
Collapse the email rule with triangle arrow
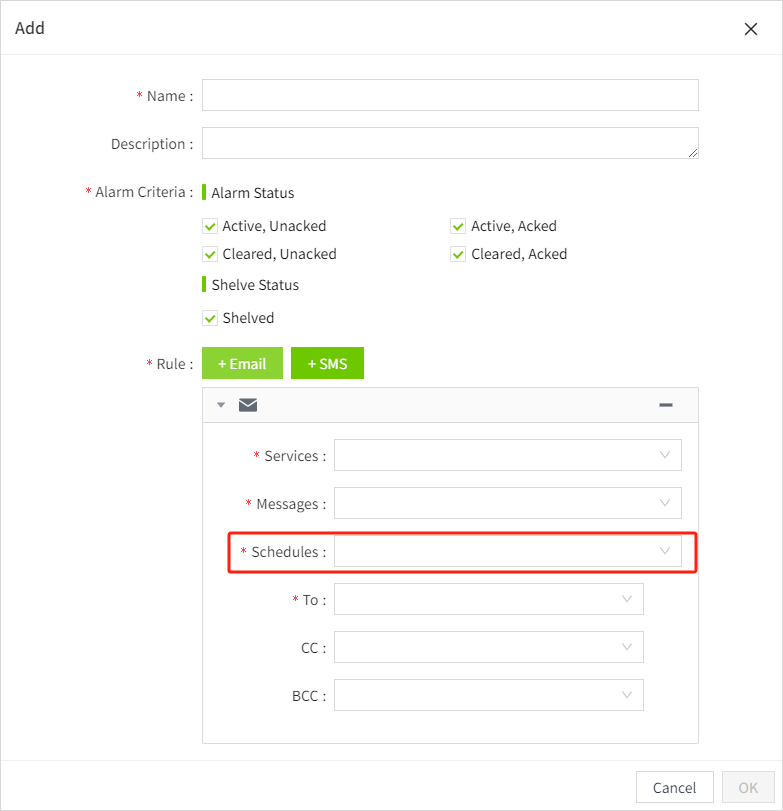tap(221, 405)
